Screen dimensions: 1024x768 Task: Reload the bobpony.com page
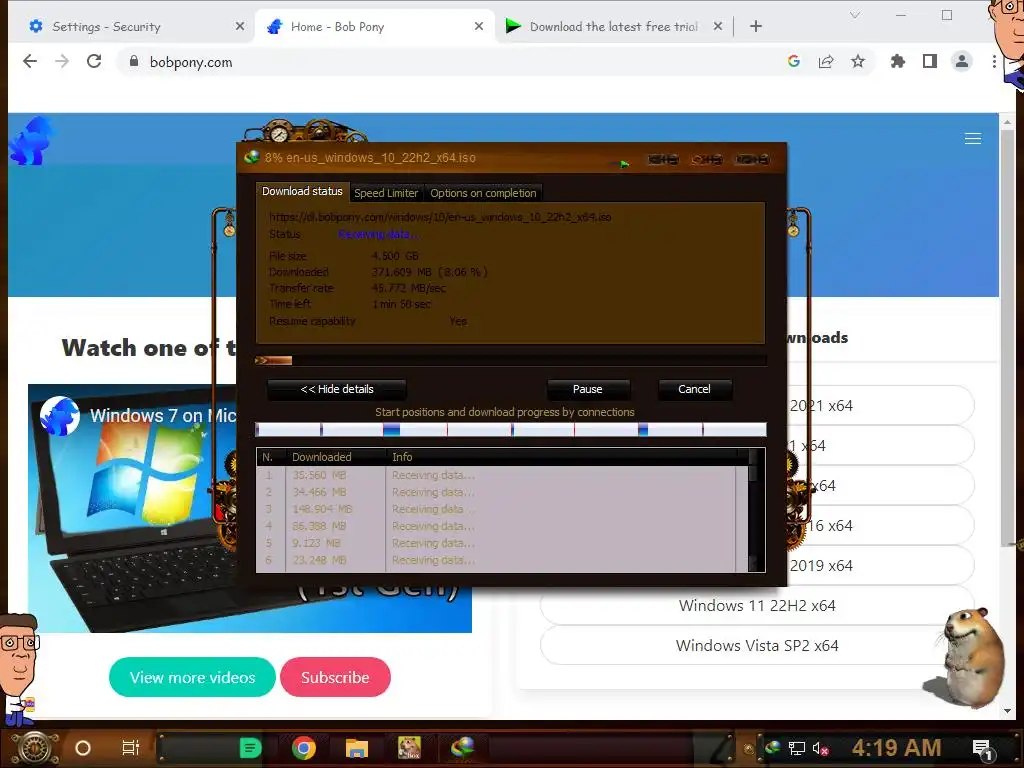(94, 61)
